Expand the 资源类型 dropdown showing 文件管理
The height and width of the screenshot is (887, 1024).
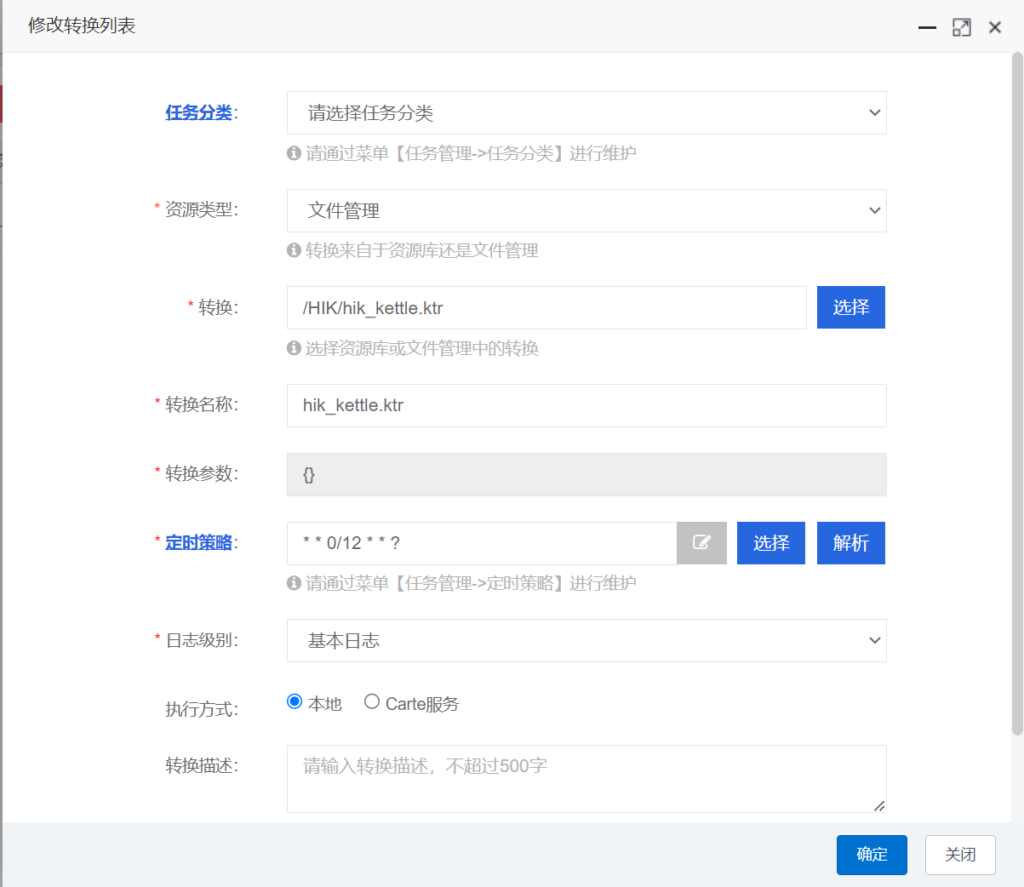pos(586,211)
